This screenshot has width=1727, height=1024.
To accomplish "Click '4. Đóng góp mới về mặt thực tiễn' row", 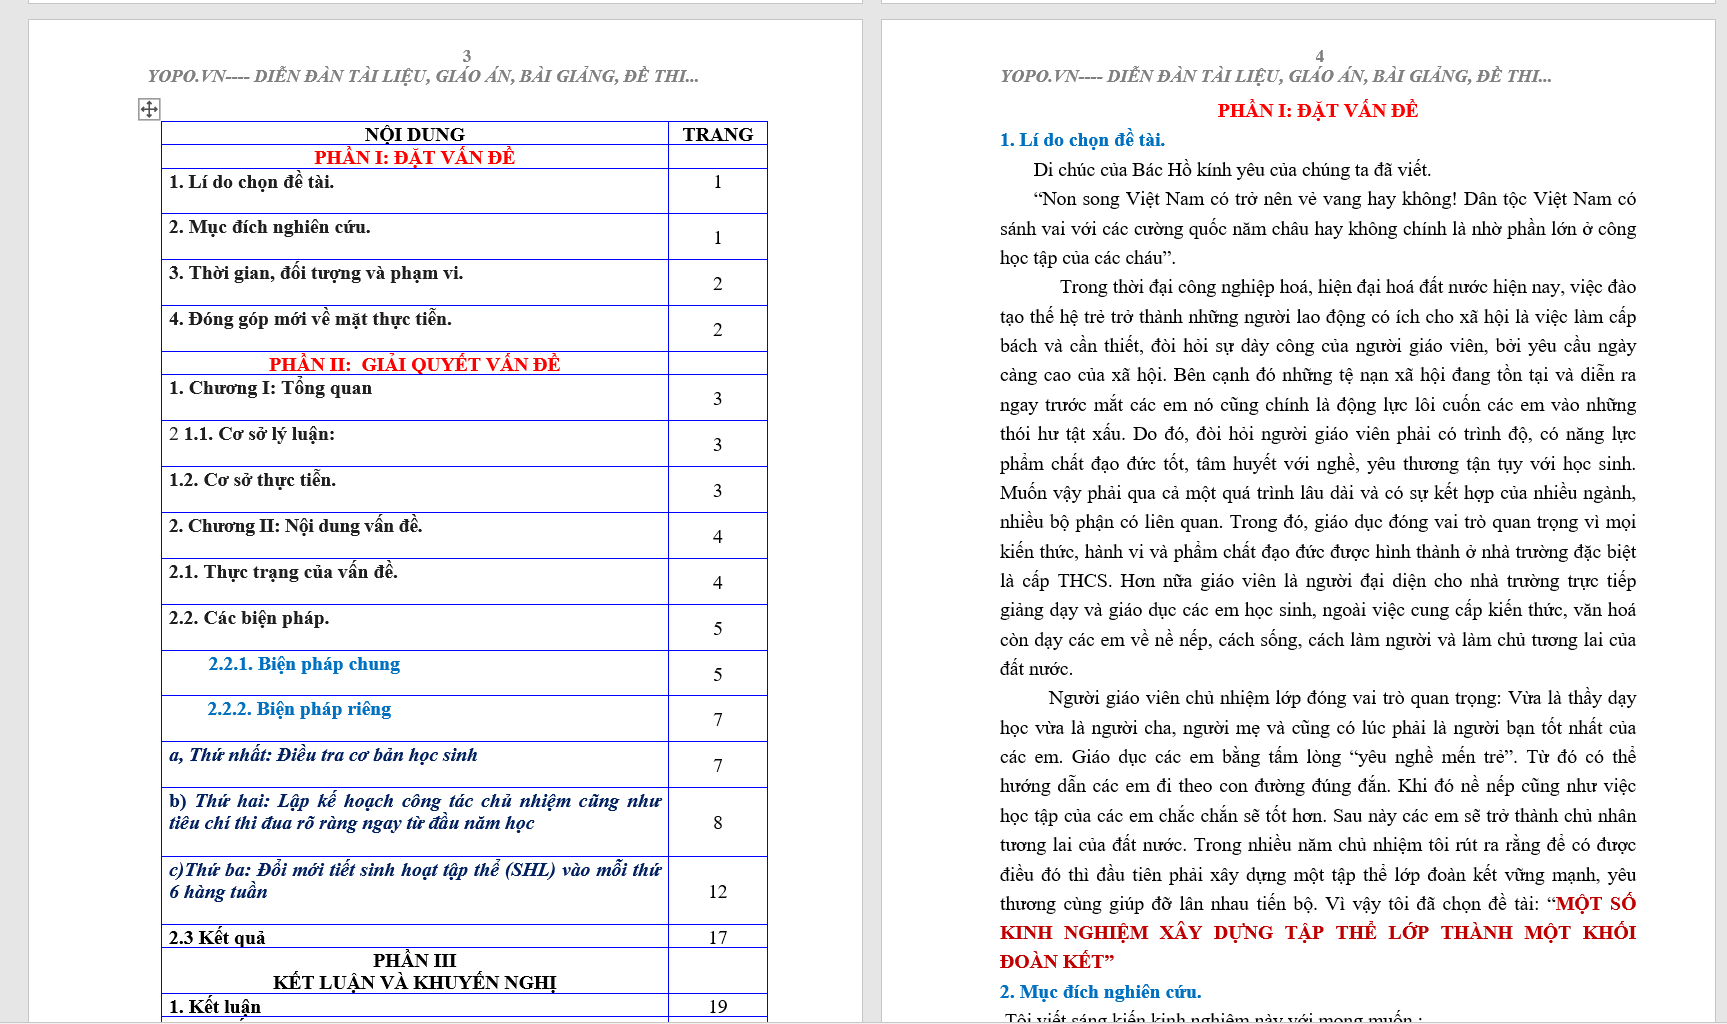I will click(310, 319).
